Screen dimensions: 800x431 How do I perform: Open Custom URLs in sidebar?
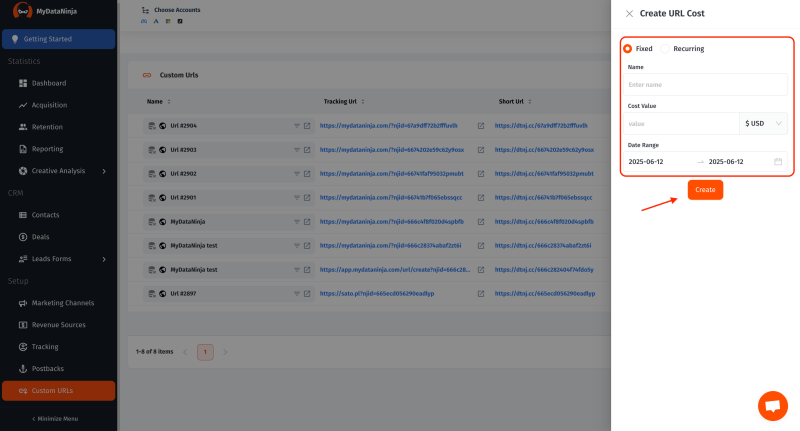click(x=59, y=391)
